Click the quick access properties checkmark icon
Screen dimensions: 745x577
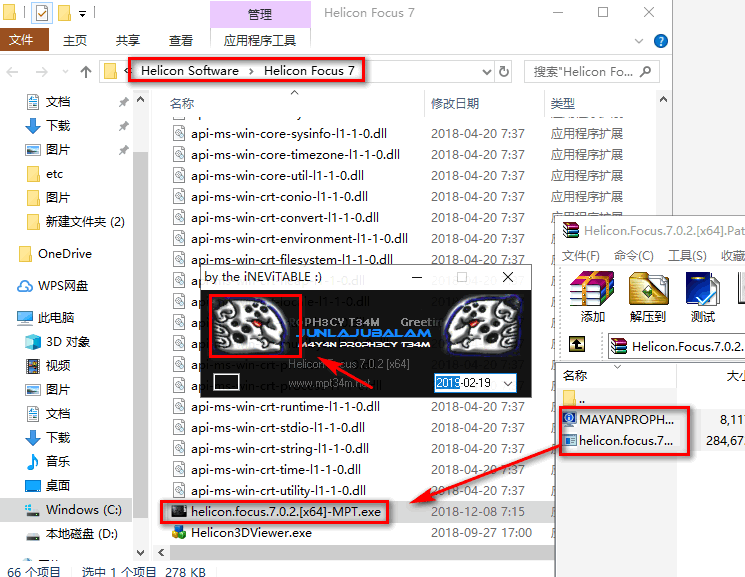(42, 13)
